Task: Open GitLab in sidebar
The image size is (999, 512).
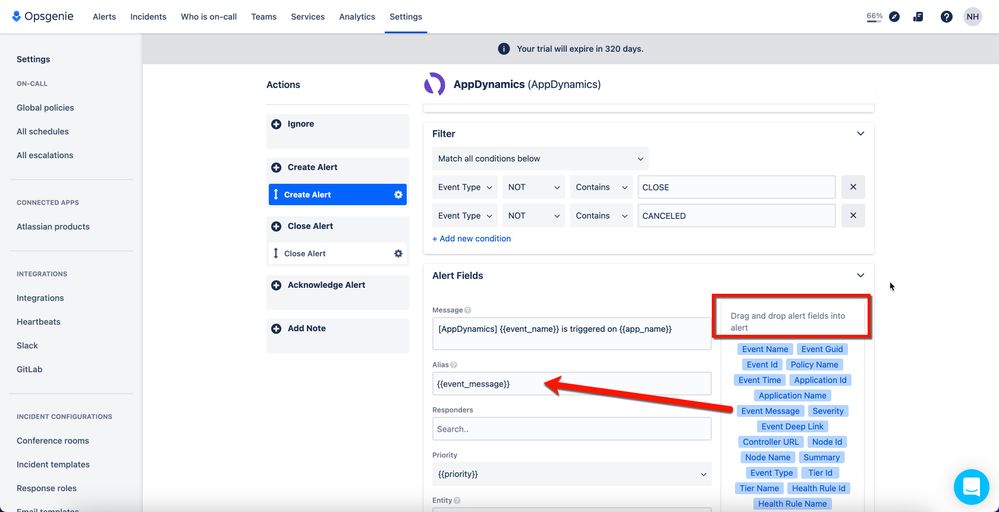Action: click(x=29, y=369)
